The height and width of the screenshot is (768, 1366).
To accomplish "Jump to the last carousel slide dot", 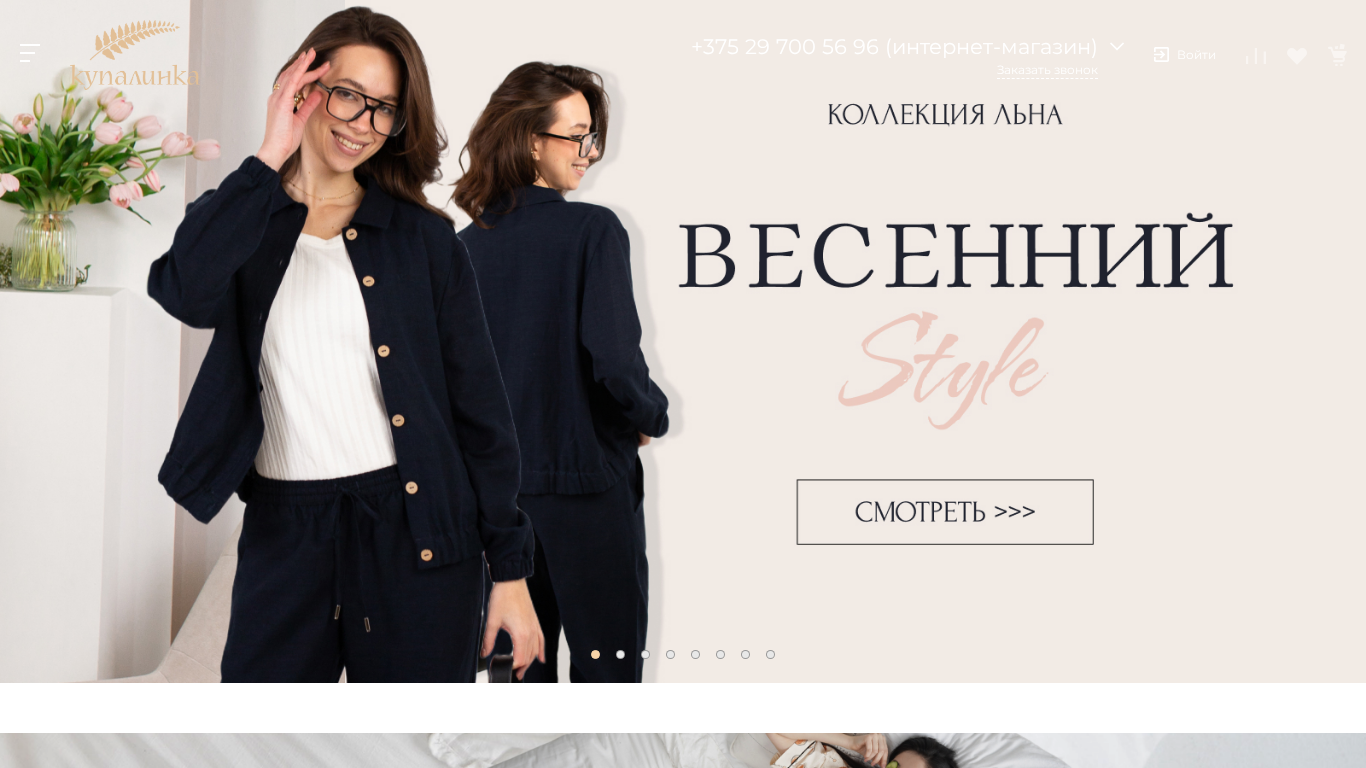I will pos(770,654).
